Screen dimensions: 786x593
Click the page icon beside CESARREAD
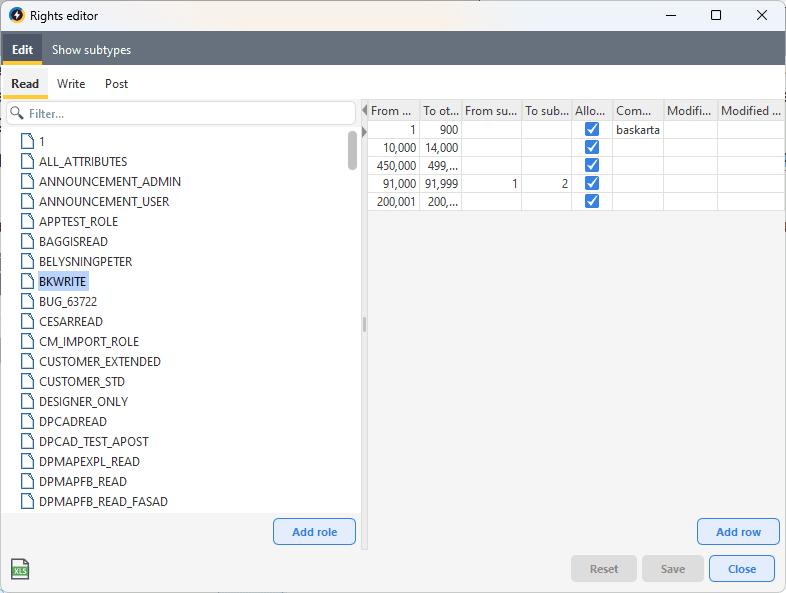(28, 322)
